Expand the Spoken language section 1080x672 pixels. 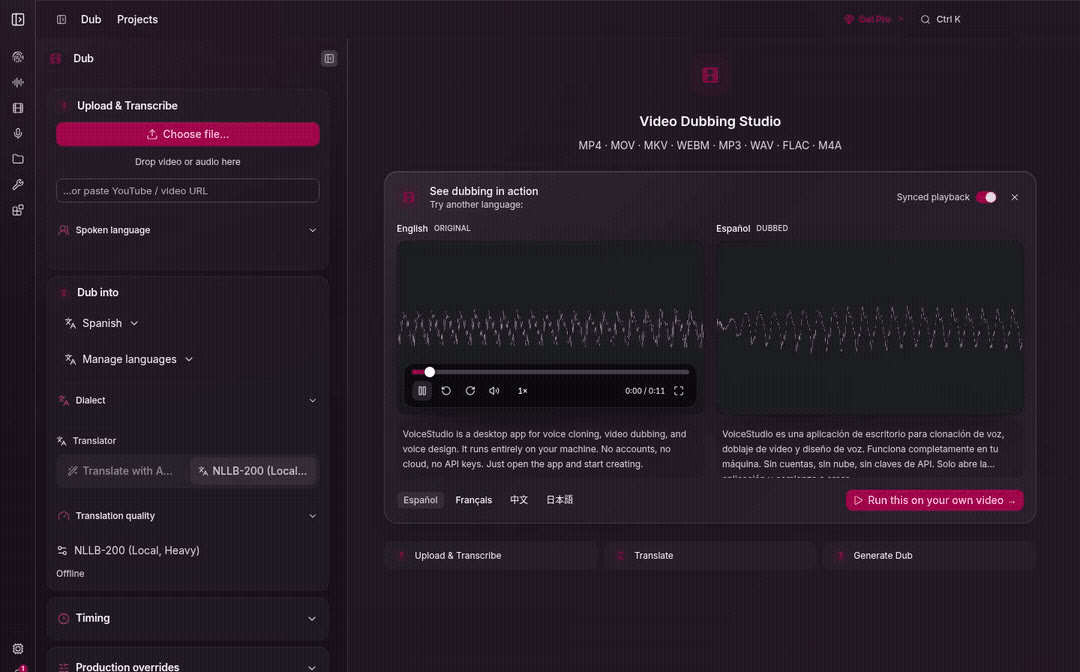[x=188, y=230]
